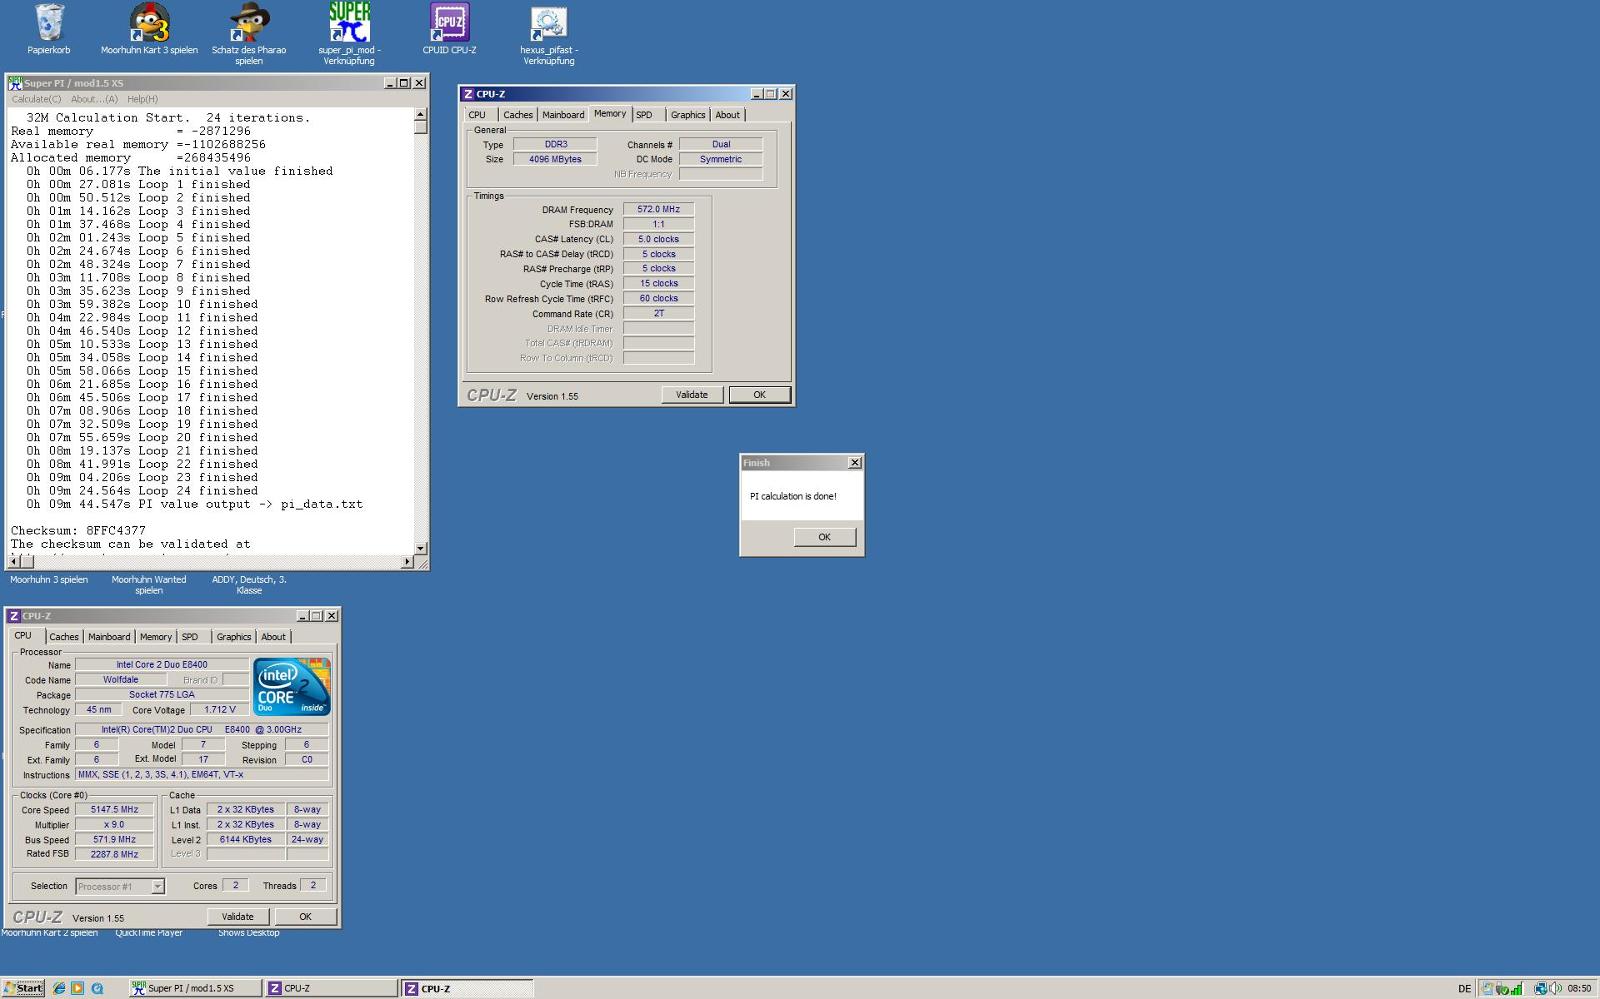1600x999 pixels.
Task: Click the Intel Core 2 Duo E8400 name field
Action: point(162,665)
